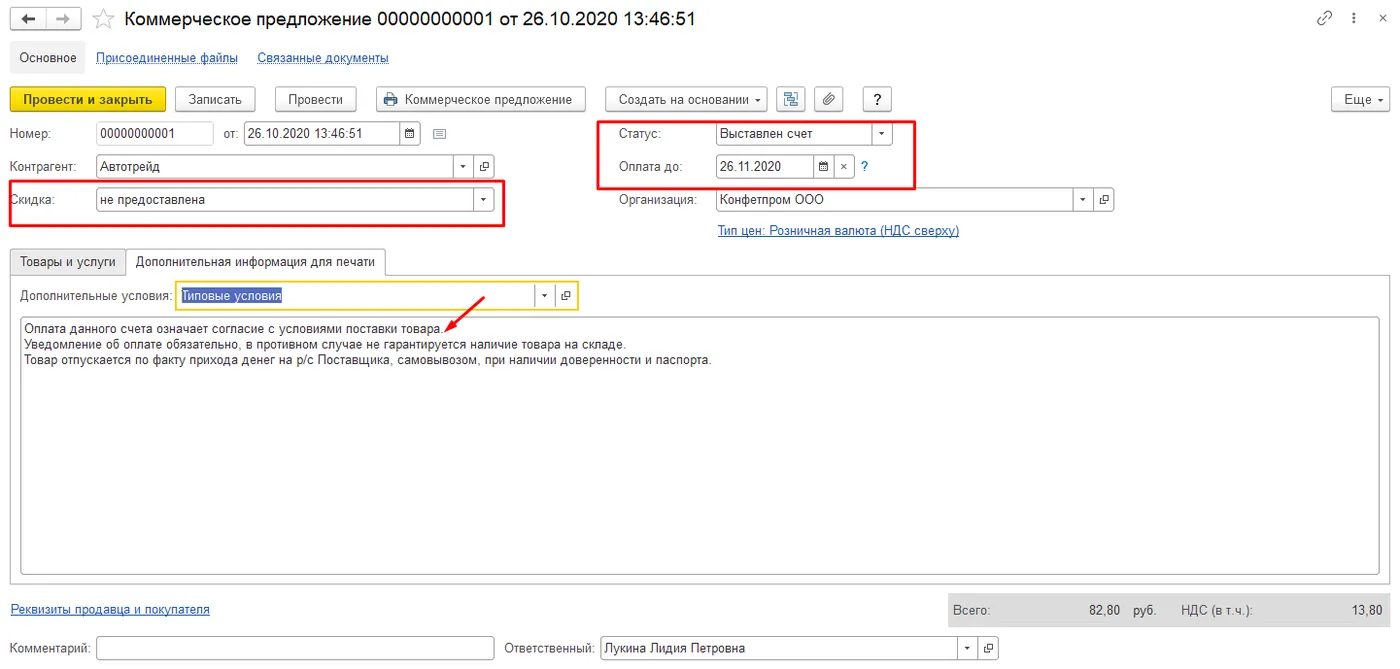Switch to Товары и услуги tab
1400x669 pixels.
point(68,262)
